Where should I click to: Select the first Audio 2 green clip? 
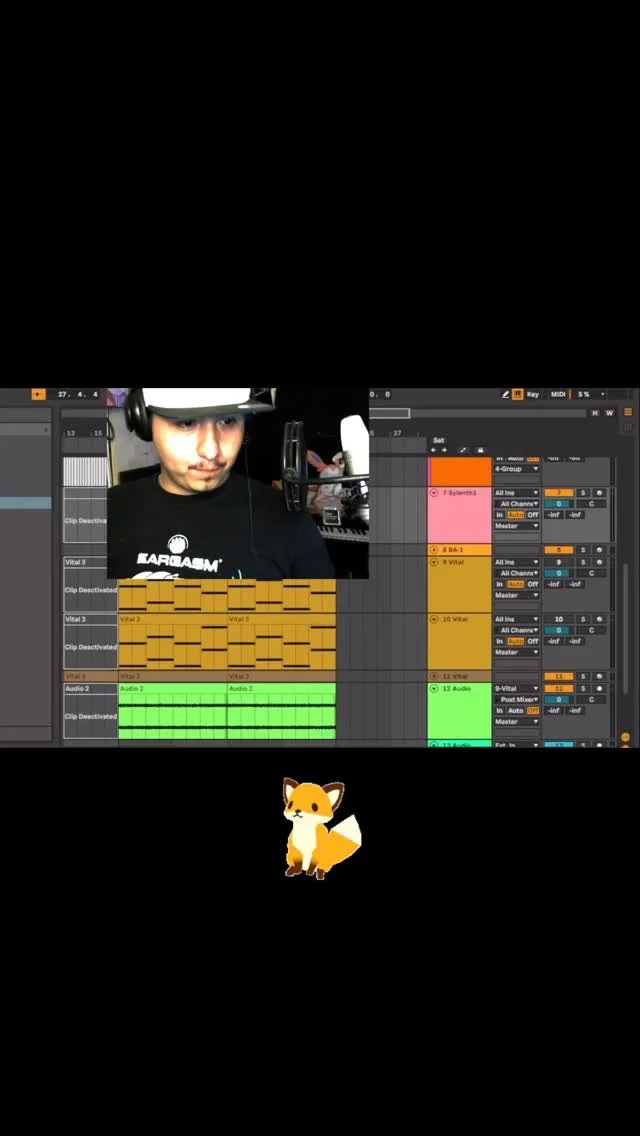point(173,711)
